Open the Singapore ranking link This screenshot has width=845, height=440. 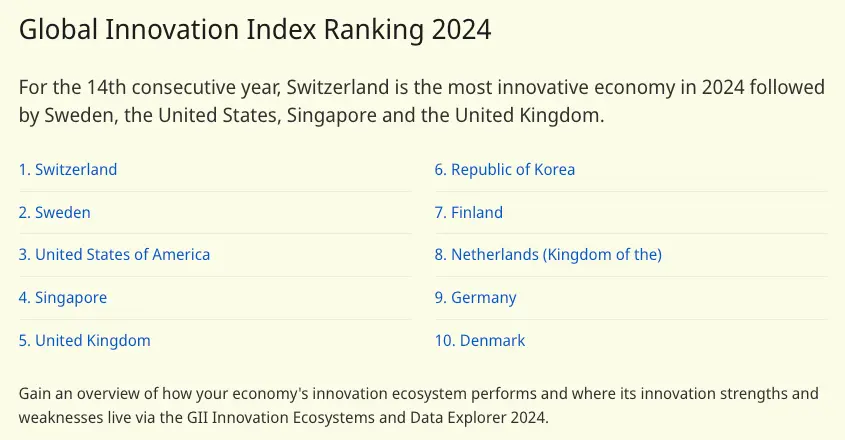(63, 298)
